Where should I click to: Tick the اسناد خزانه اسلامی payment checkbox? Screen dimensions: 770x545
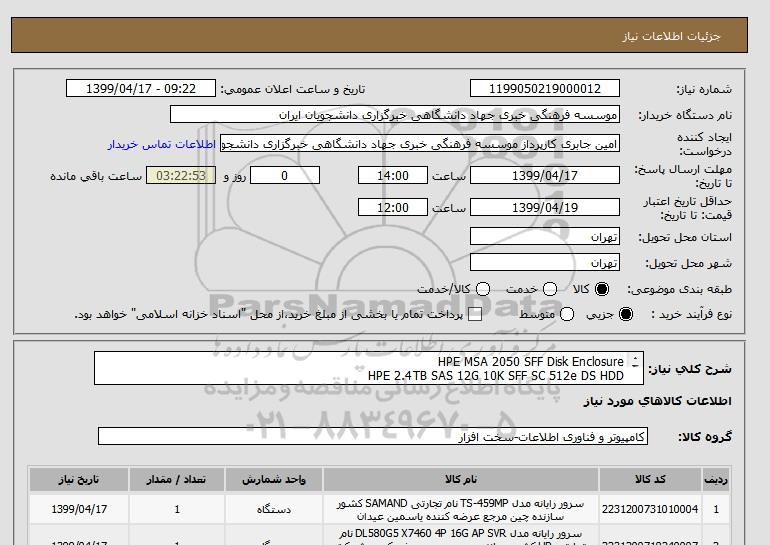click(x=474, y=314)
